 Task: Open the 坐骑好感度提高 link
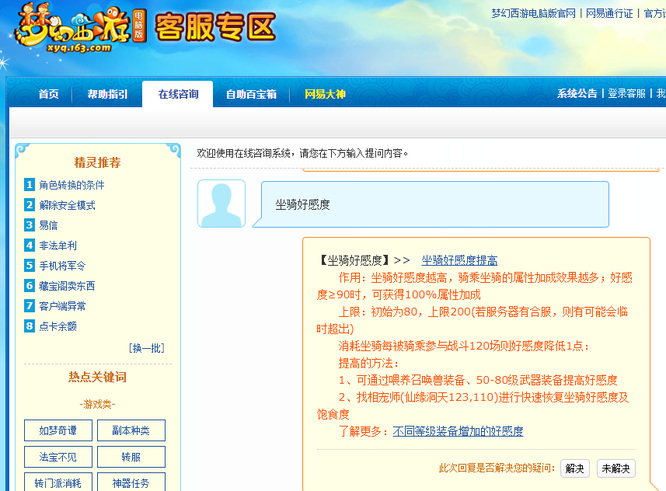(x=459, y=260)
